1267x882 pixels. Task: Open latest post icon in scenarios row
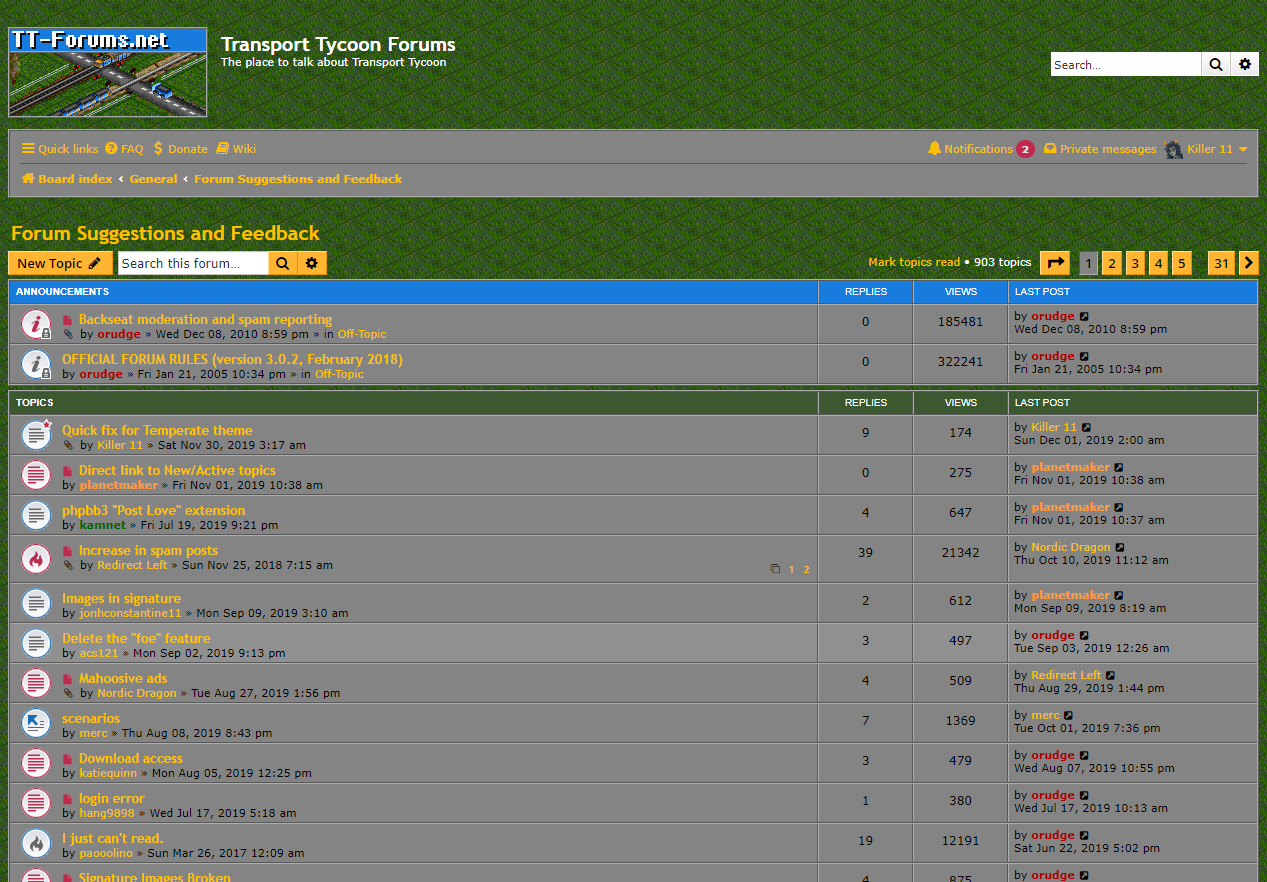click(x=1069, y=716)
